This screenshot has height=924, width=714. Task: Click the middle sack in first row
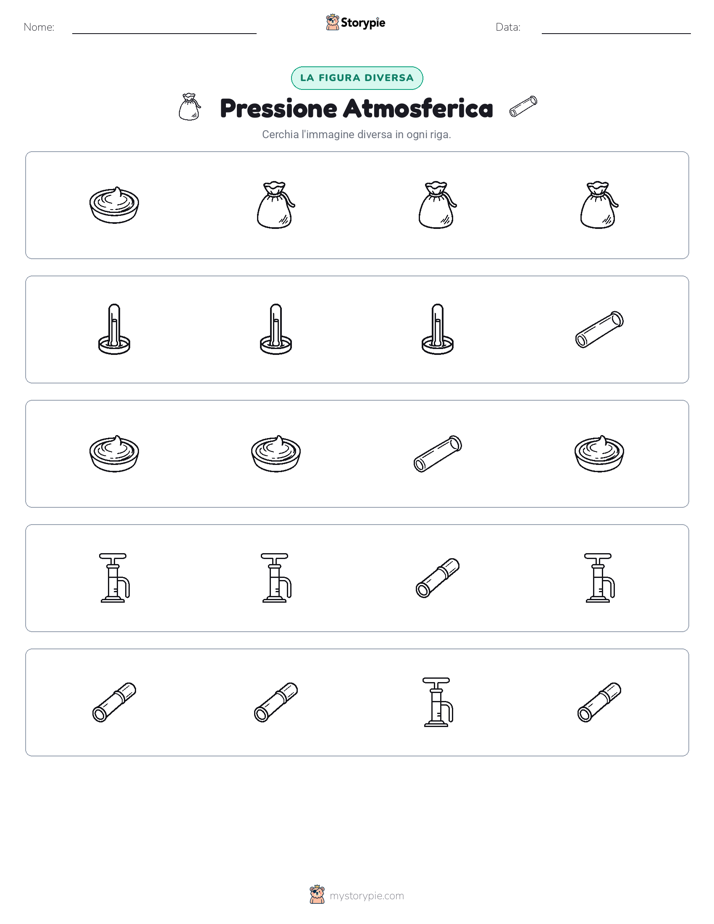[x=438, y=205]
